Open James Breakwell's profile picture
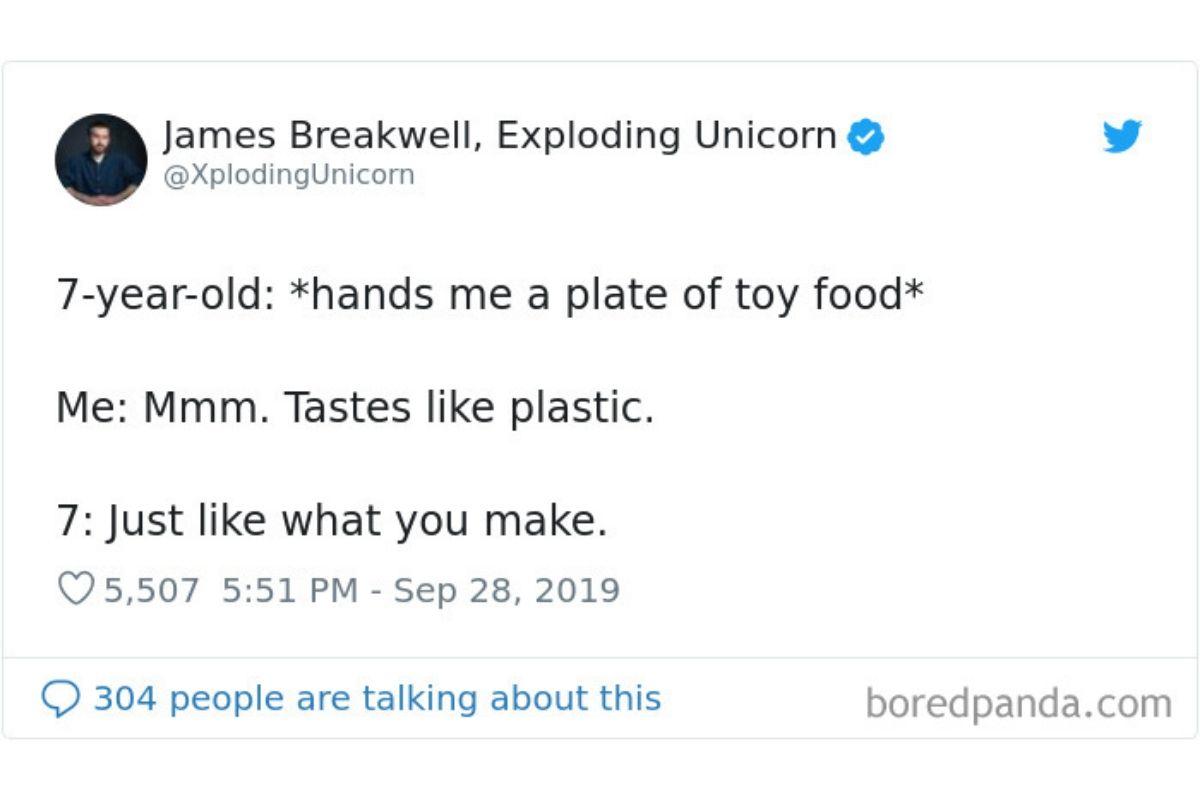Screen dimensions: 1200x800 click(101, 160)
